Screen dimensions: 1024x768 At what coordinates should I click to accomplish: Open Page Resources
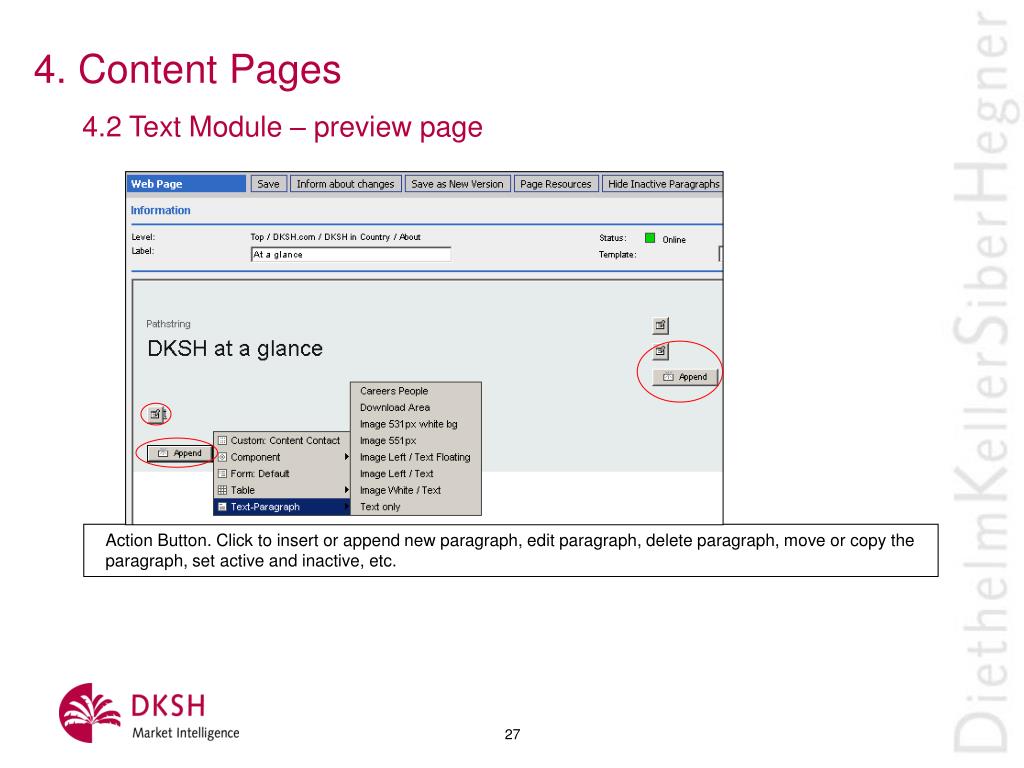click(x=556, y=184)
